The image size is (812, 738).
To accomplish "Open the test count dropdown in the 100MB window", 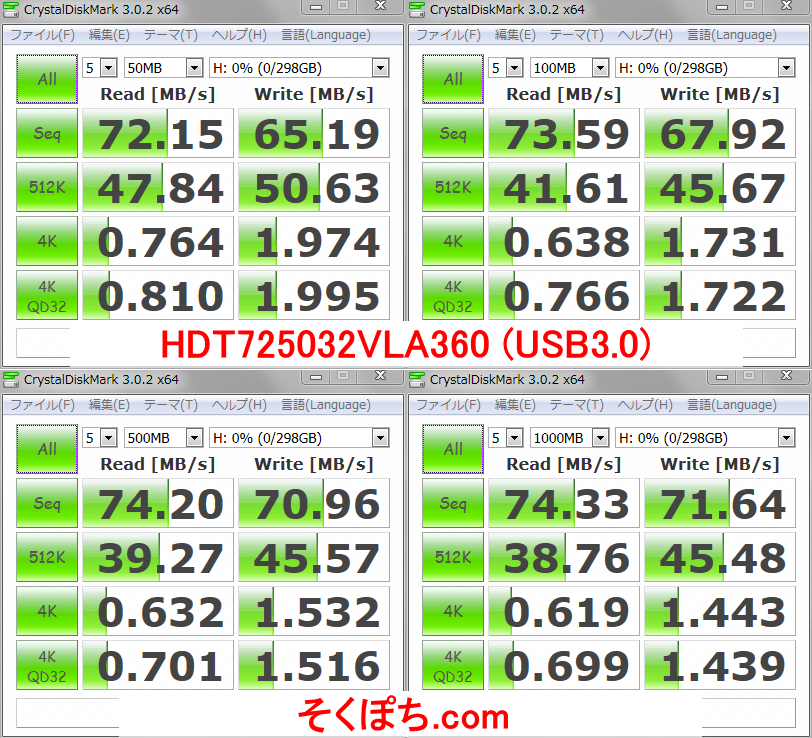I will tap(506, 68).
